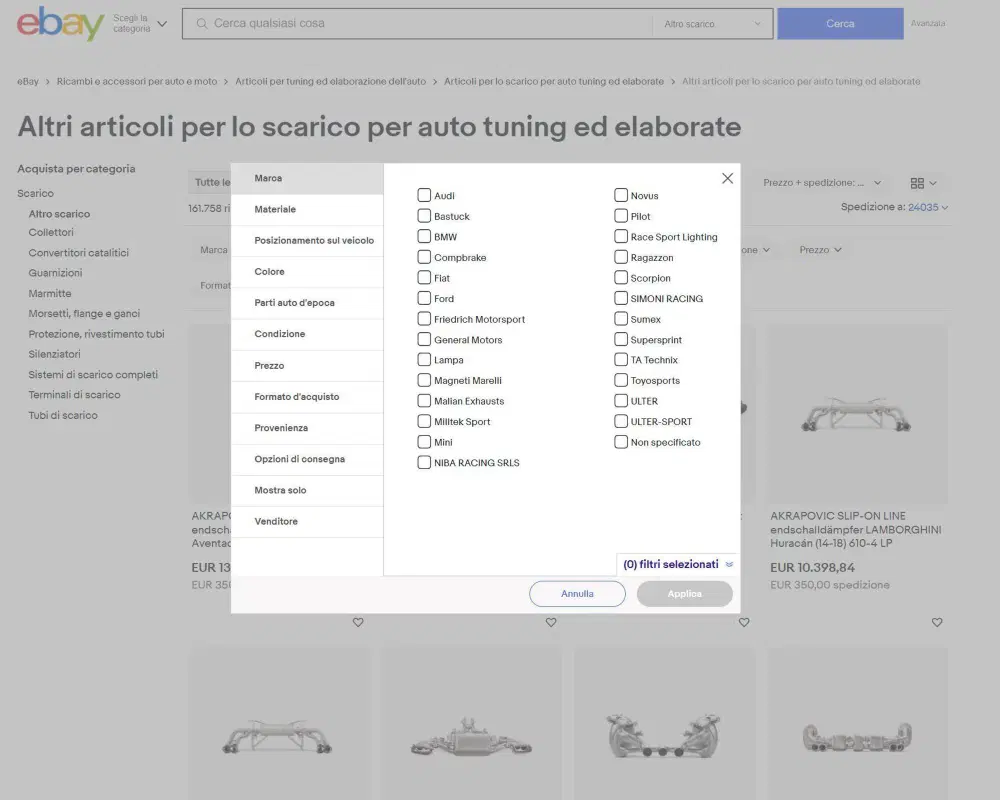Screen dimensions: 1000x800
Task: Click the eBay logo
Action: [x=60, y=24]
